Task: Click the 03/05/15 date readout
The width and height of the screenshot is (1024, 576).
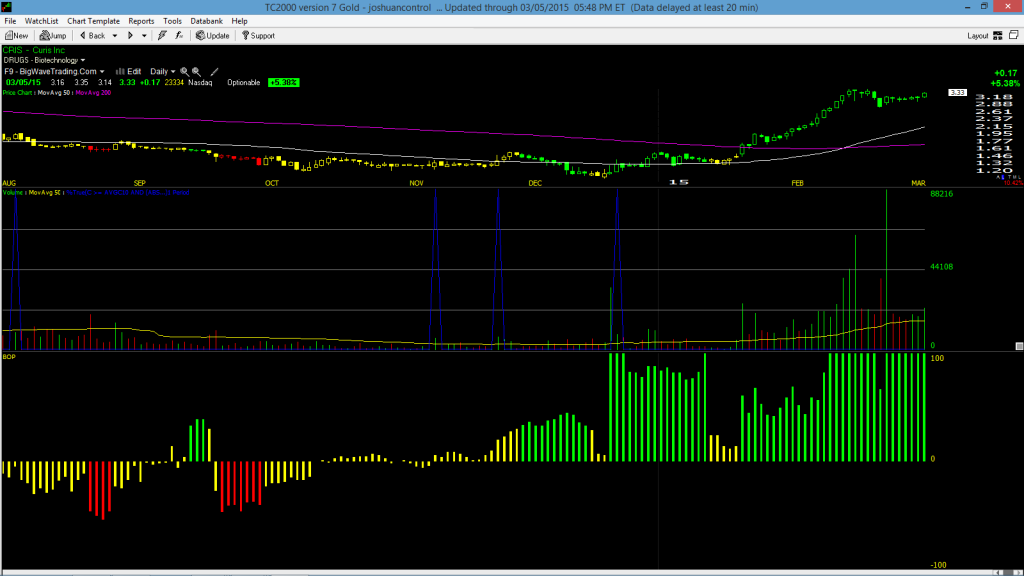Action: 24,83
